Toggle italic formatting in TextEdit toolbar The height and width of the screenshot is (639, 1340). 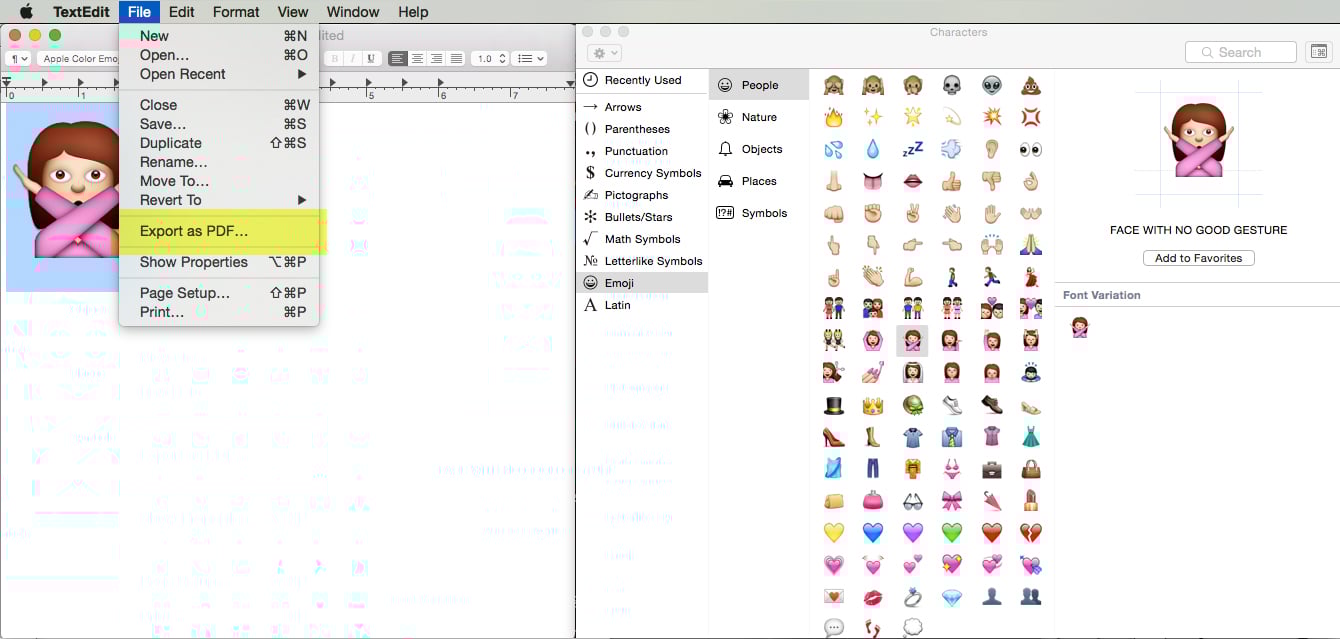click(353, 59)
